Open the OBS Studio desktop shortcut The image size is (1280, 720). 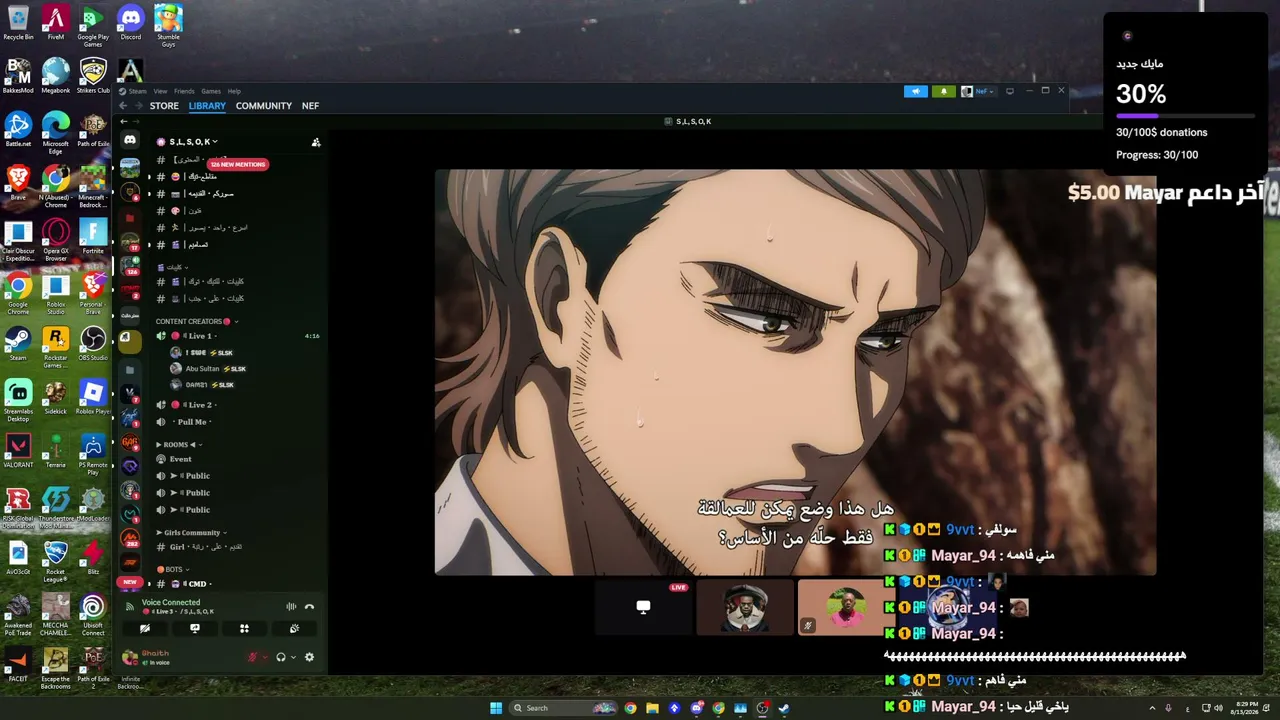[93, 344]
